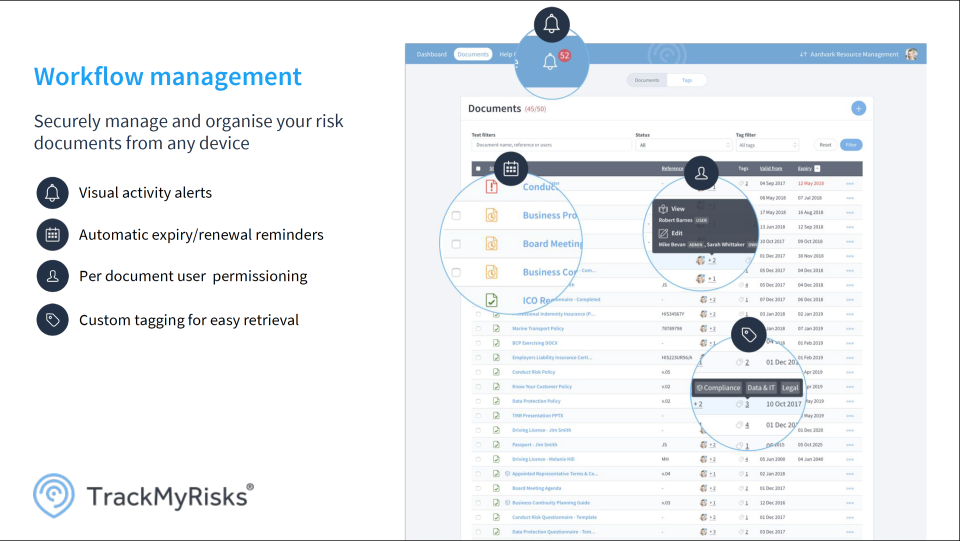Screen dimensions: 960x541
Task: Click tag icon beside Custom tagging for easy retrieval
Action: [x=53, y=320]
